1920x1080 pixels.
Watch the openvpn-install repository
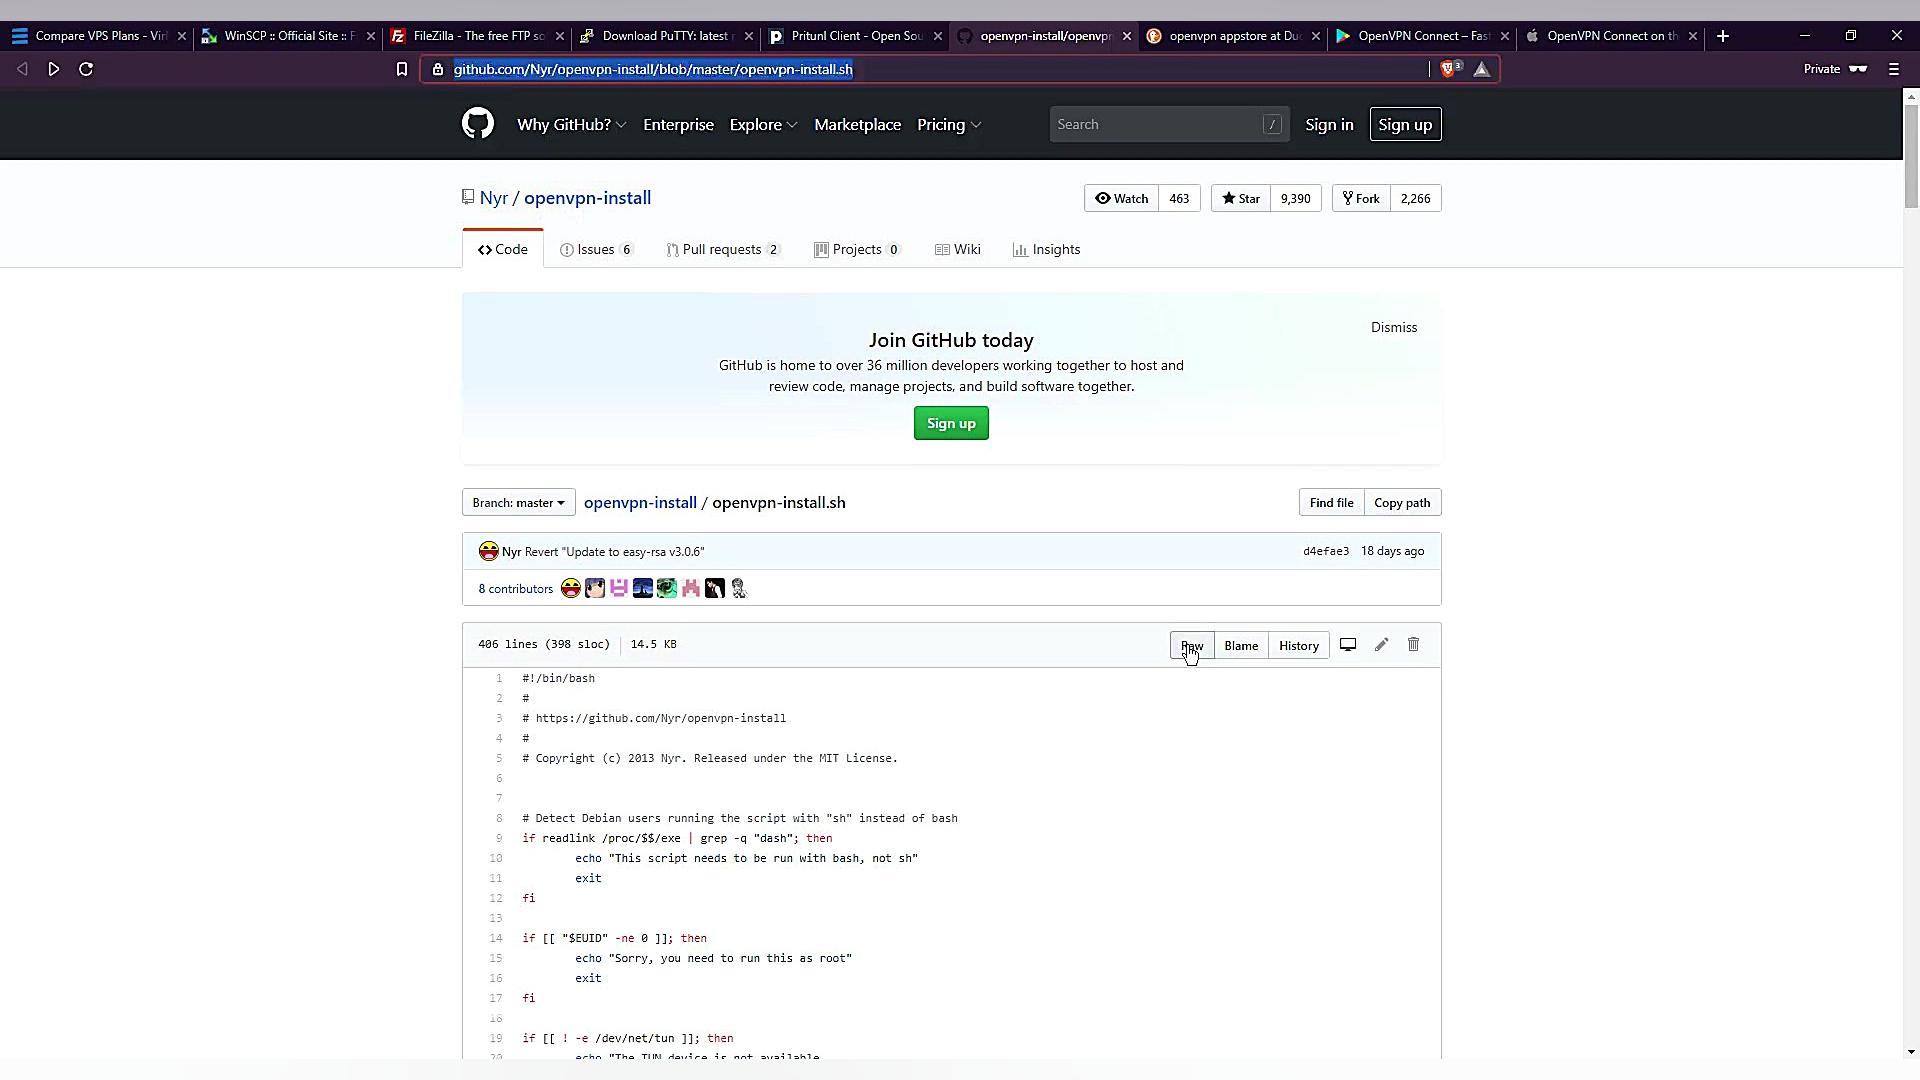[x=1121, y=198]
